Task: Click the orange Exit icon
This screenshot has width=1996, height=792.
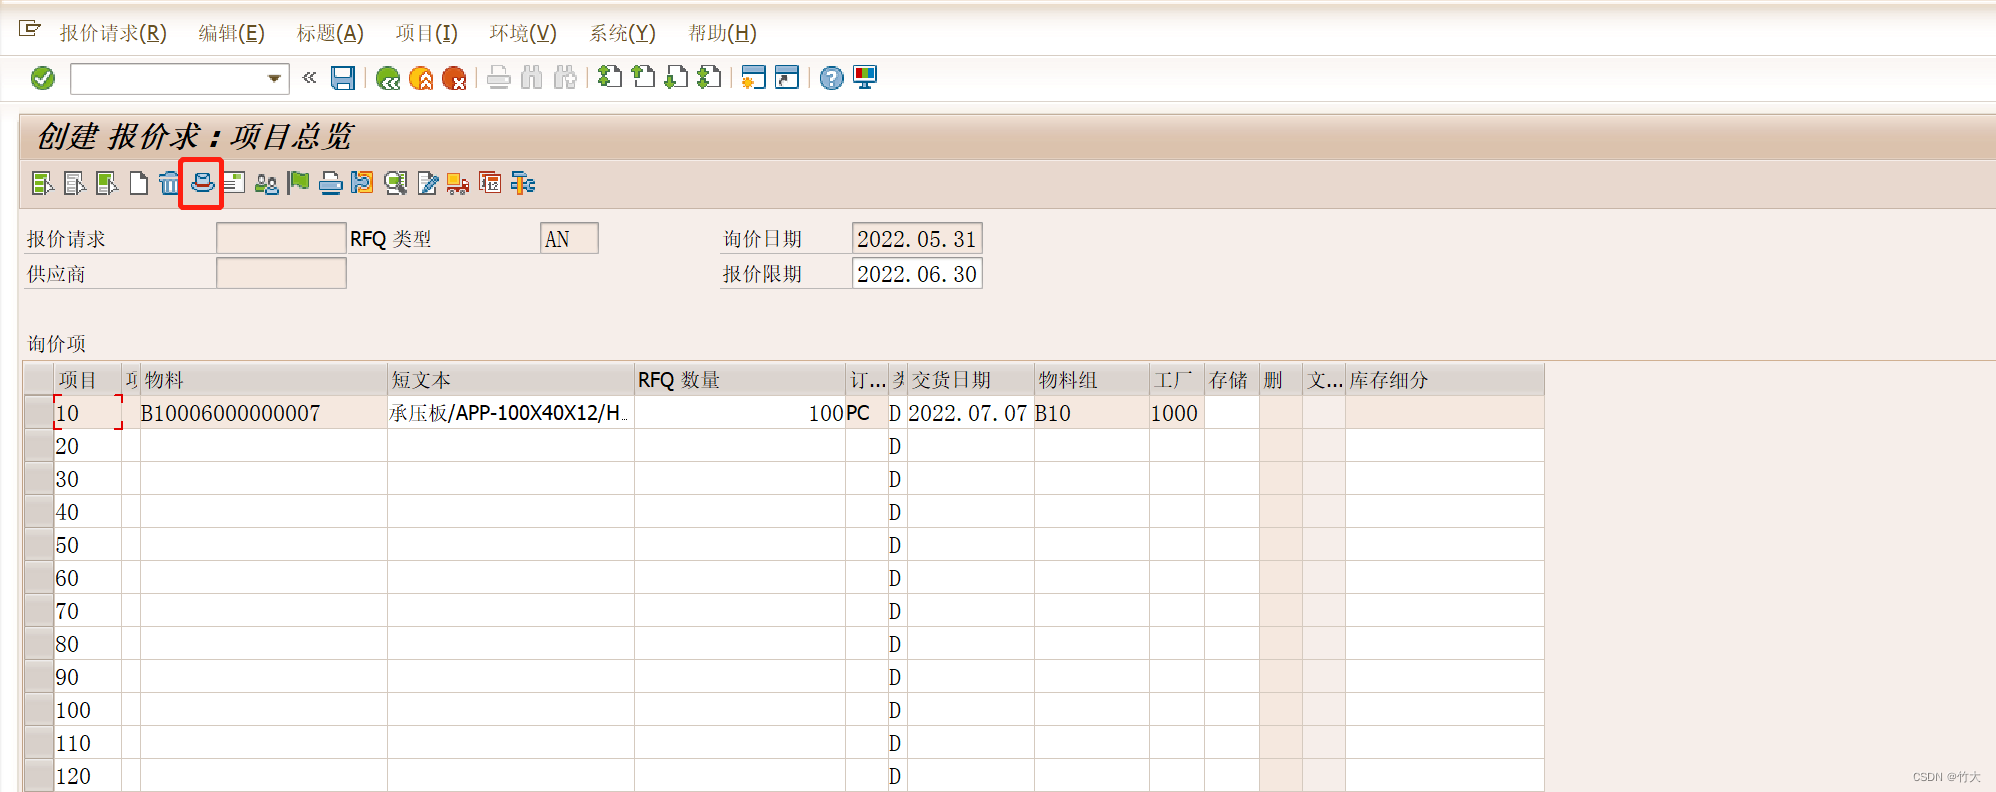Action: pyautogui.click(x=421, y=78)
